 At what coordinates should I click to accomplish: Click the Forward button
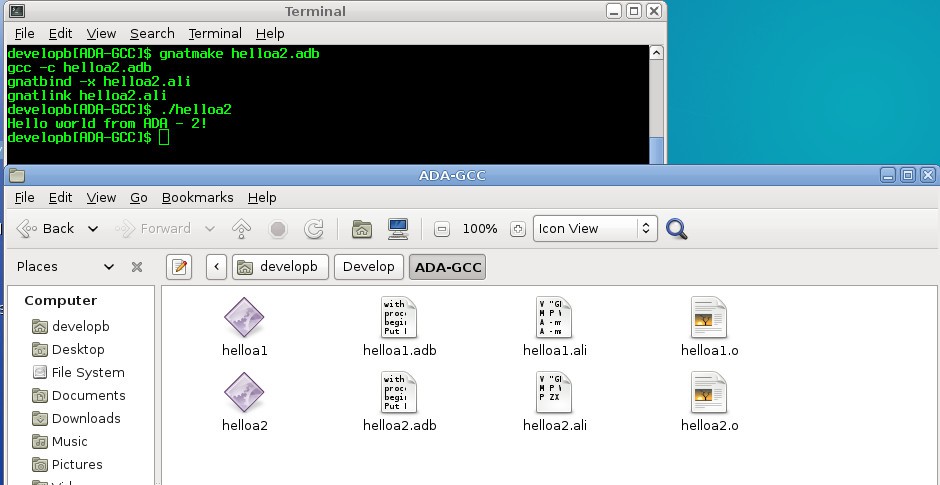153,228
